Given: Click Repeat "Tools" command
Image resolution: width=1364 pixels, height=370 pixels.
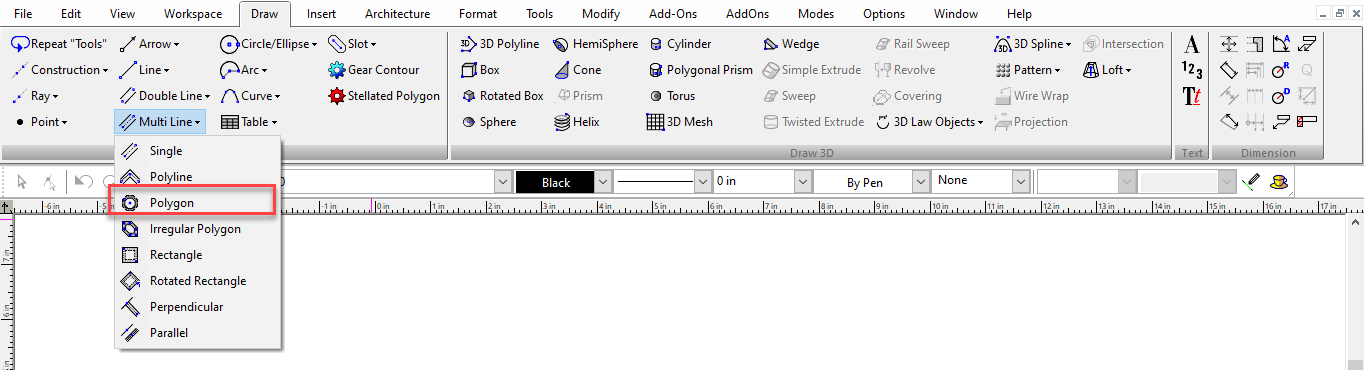Looking at the screenshot, I should pyautogui.click(x=59, y=44).
